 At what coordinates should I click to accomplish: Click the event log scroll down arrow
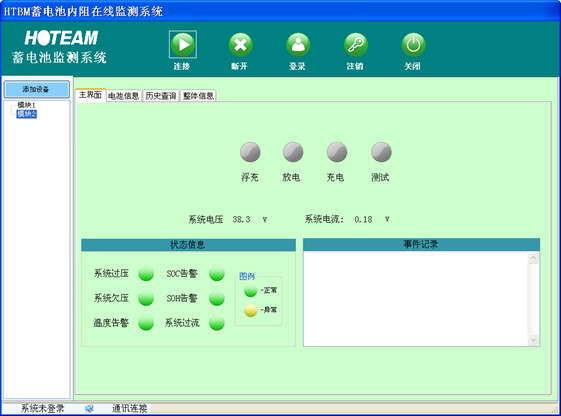point(533,340)
